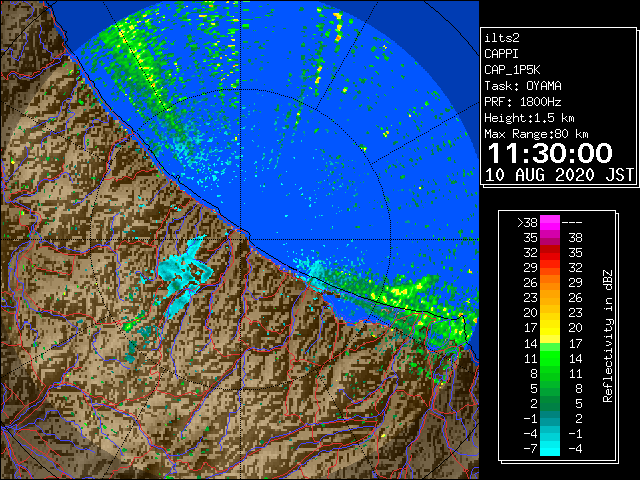640x480 pixels.
Task: Pick the cyan -7 to -4 dBZ swatch
Action: (550, 448)
